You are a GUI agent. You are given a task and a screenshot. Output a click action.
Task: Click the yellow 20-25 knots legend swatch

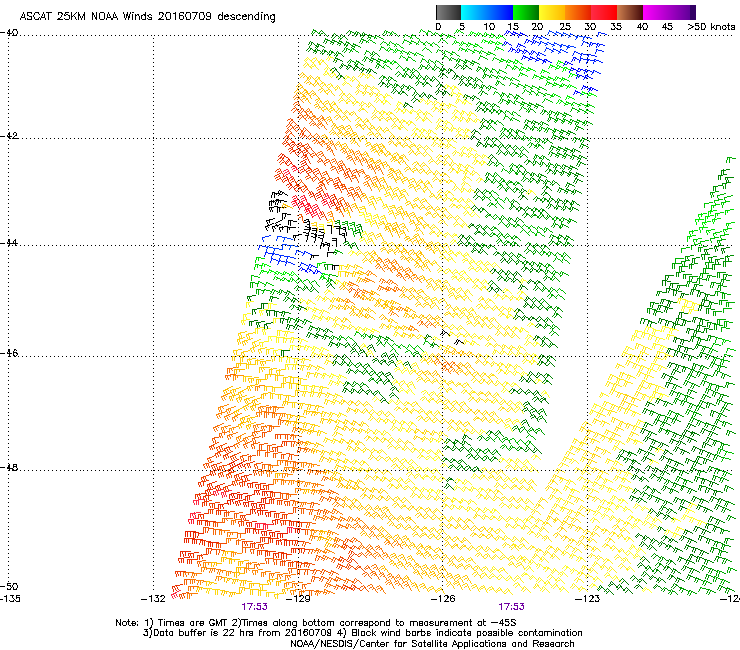(x=552, y=12)
